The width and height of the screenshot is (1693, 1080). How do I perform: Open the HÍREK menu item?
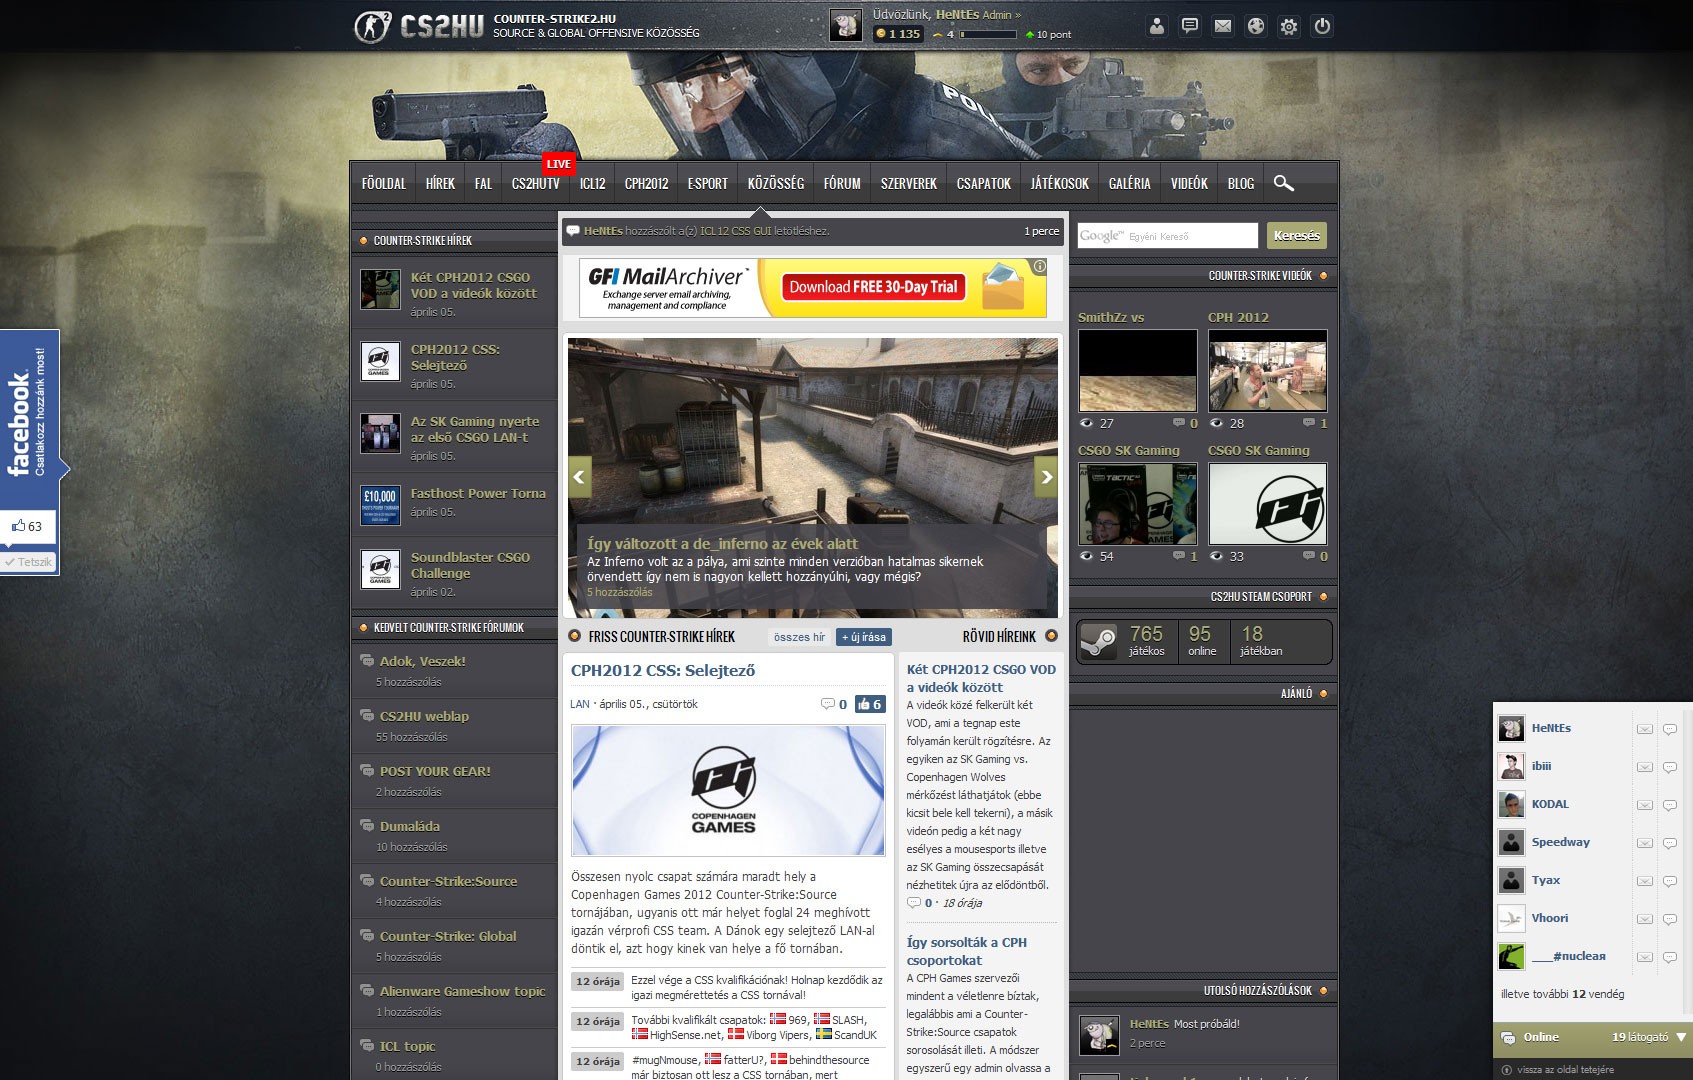point(440,183)
